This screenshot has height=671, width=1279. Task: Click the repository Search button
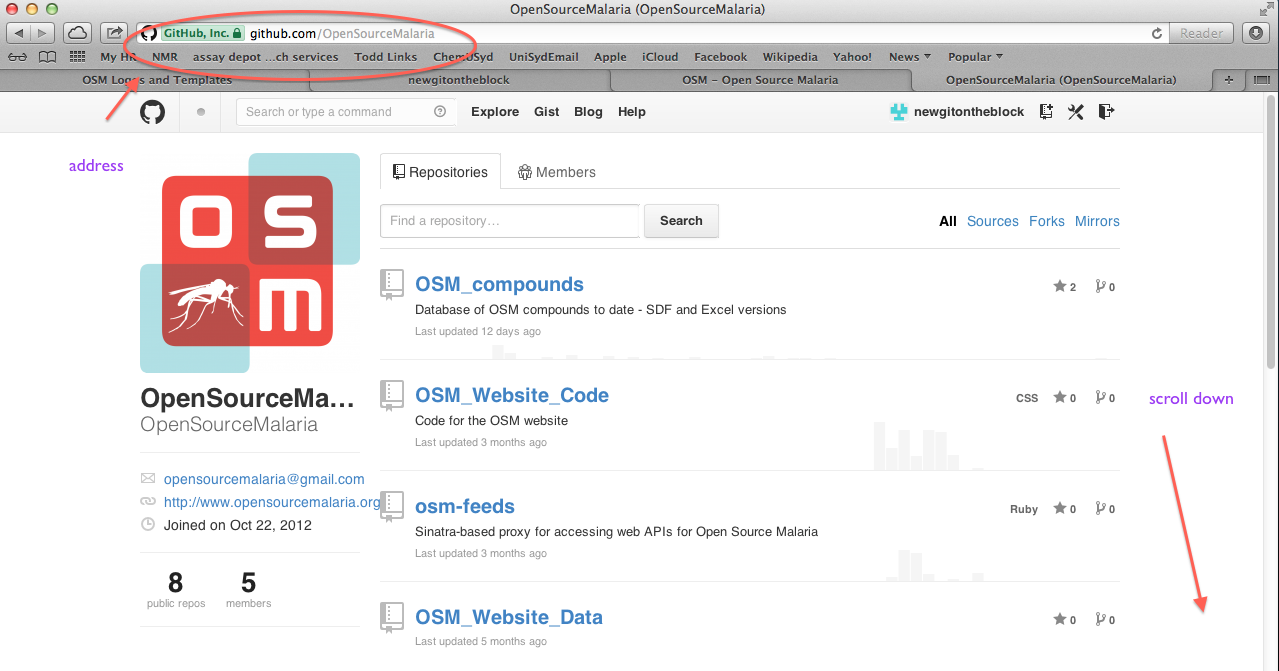[x=681, y=221]
